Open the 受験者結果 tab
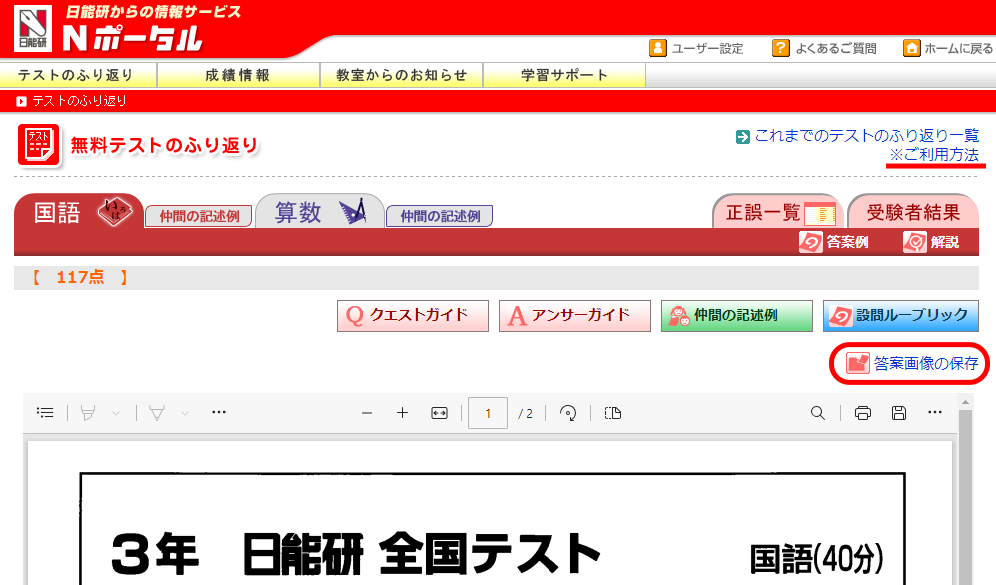Image resolution: width=996 pixels, height=585 pixels. [x=913, y=212]
